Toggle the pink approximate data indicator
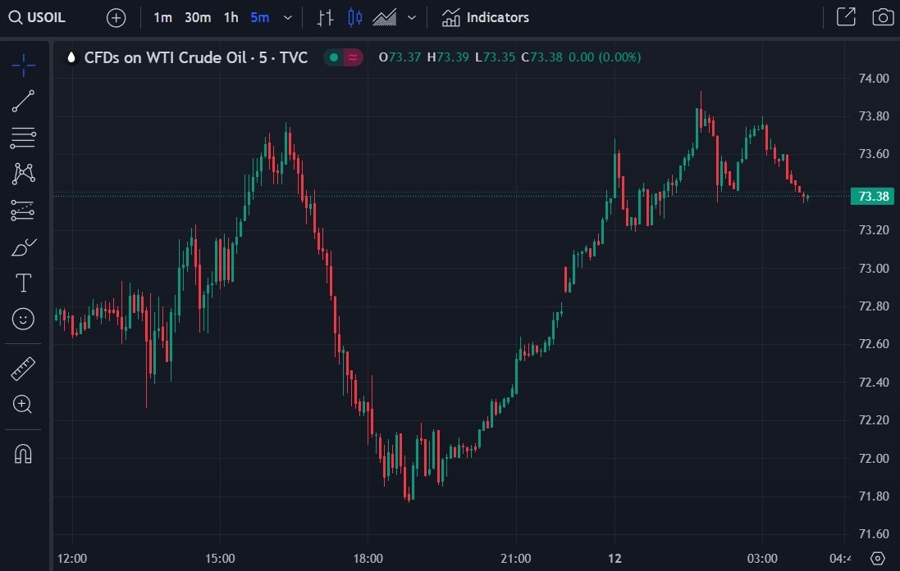The width and height of the screenshot is (900, 571). (353, 57)
